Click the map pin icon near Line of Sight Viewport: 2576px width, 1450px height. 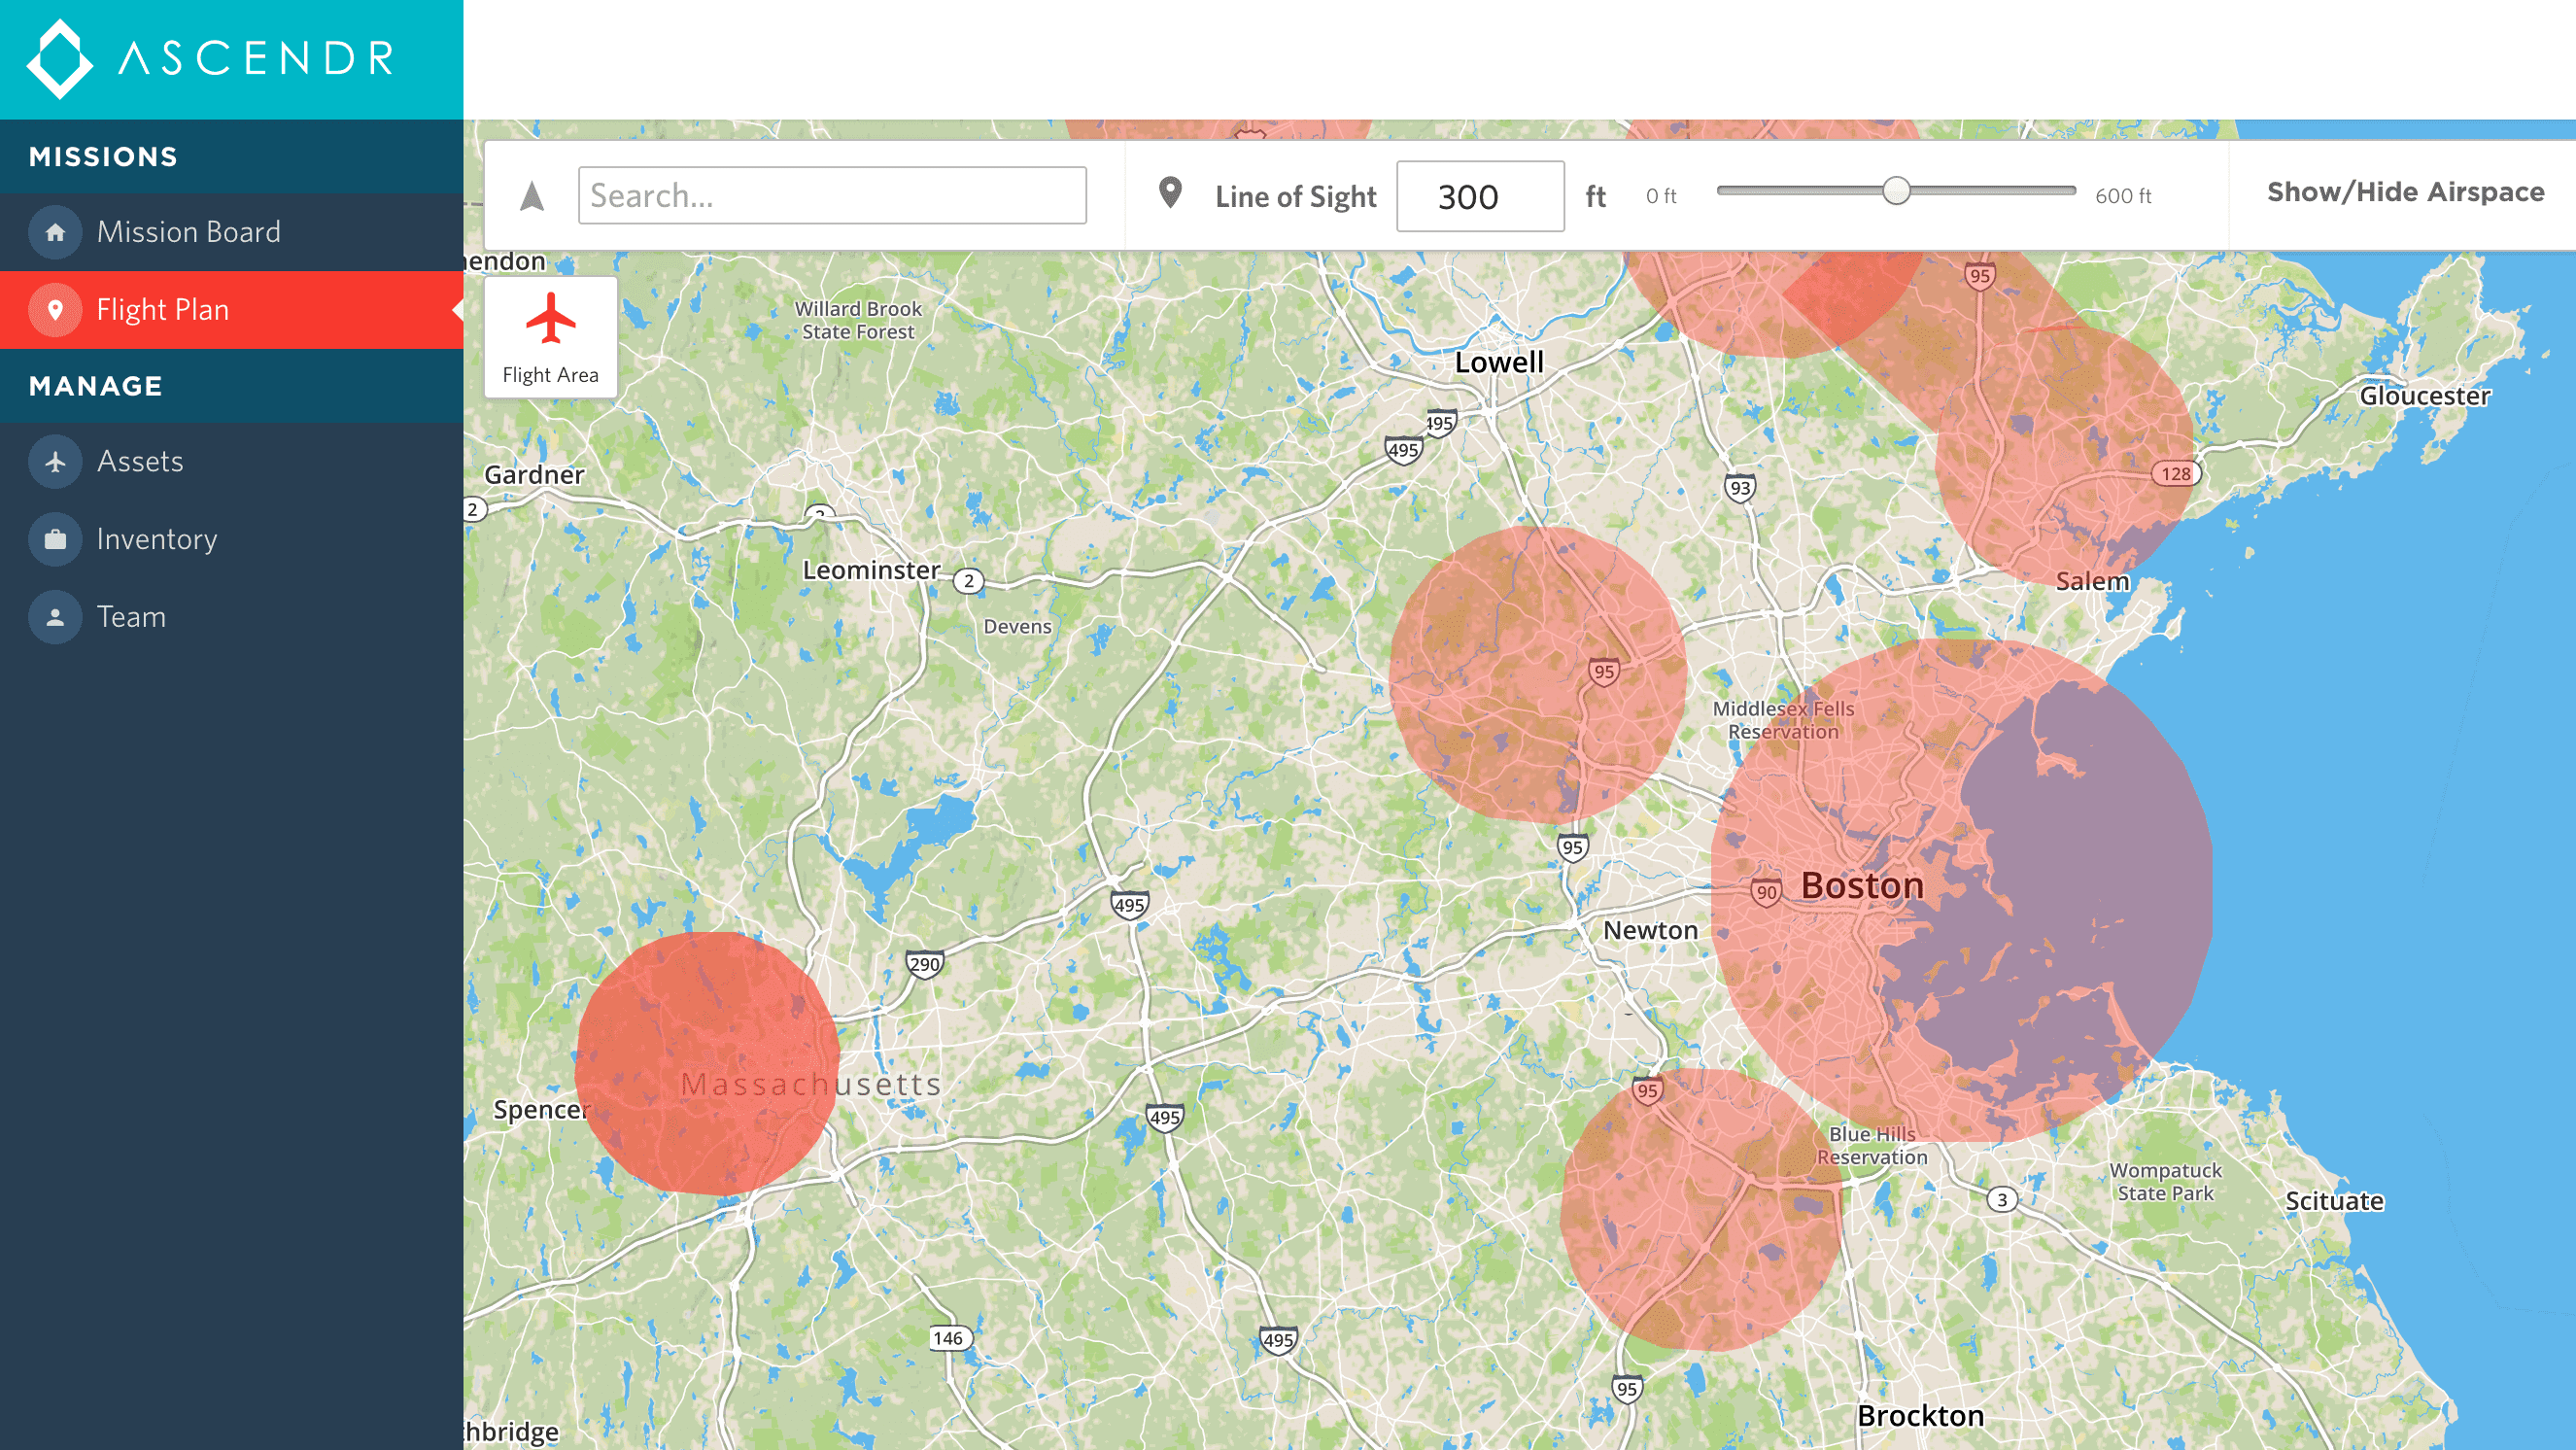[x=1170, y=192]
